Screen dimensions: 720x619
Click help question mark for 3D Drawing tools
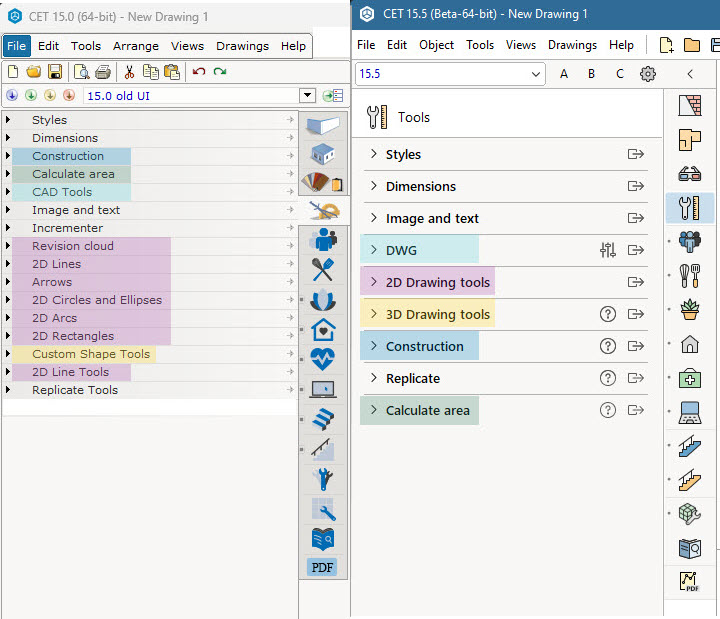pos(608,314)
